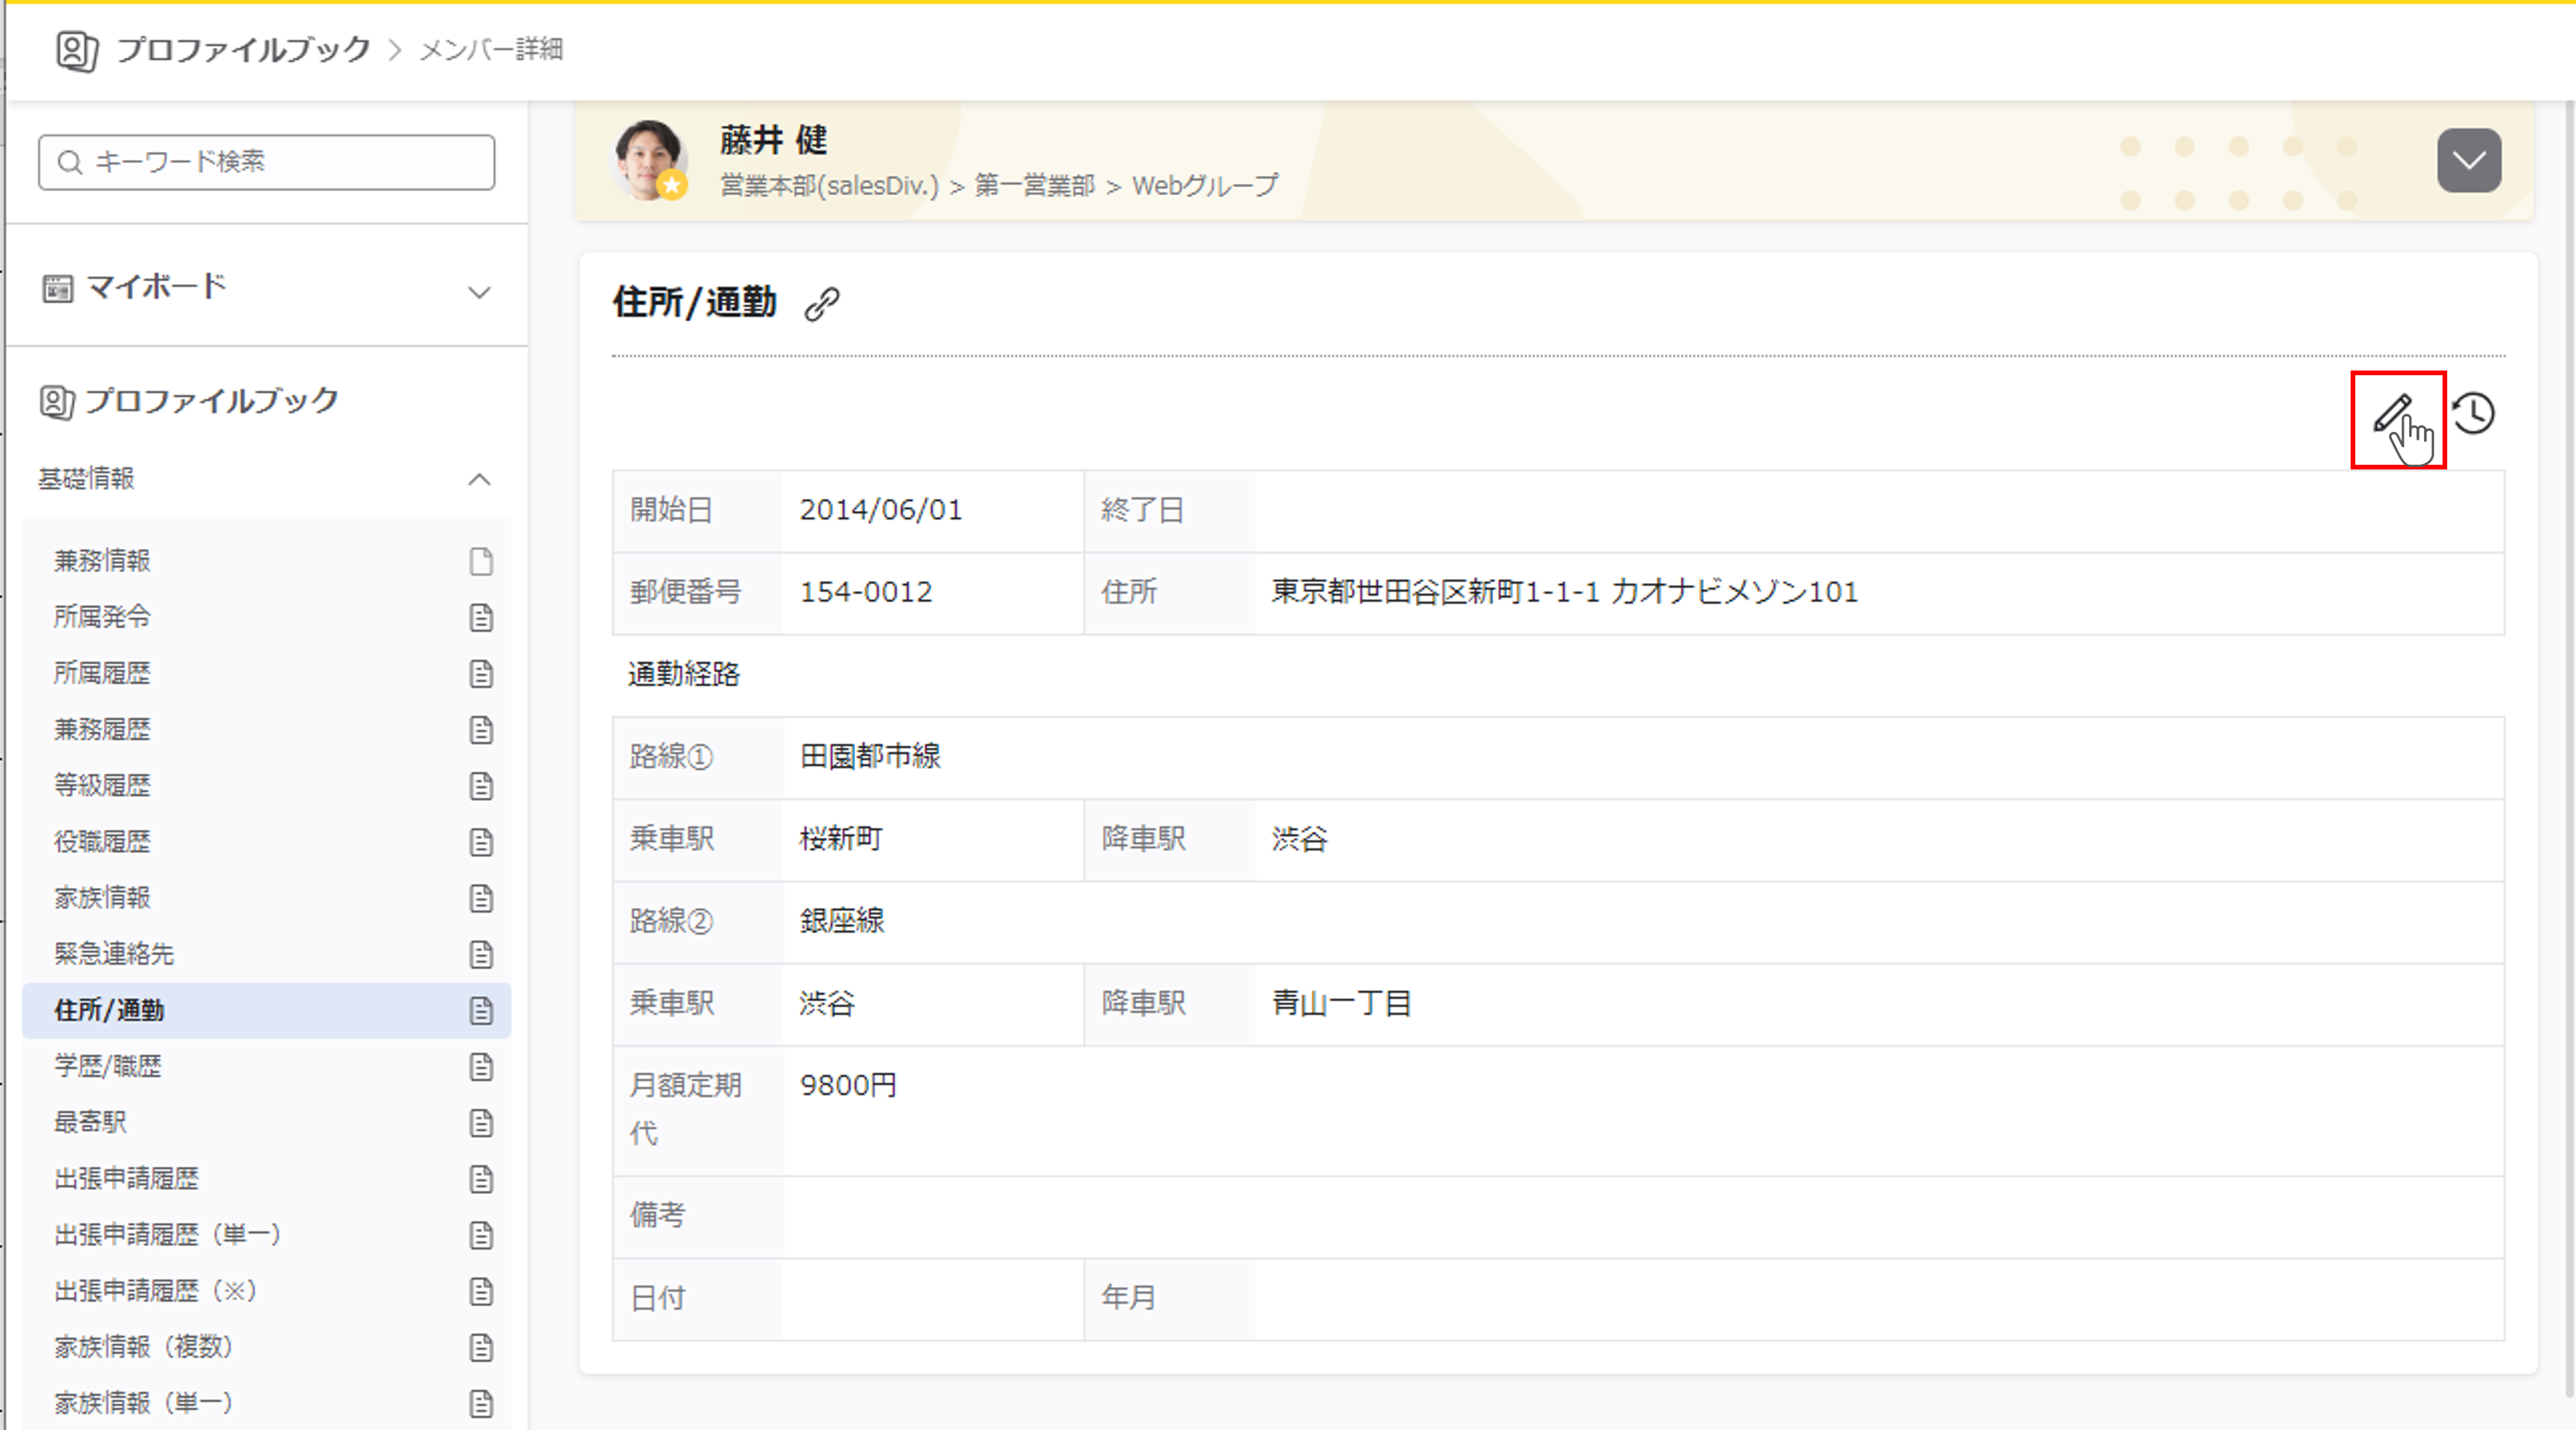Image resolution: width=2576 pixels, height=1430 pixels.
Task: Copy link icon beside 住所/通勤 heading
Action: point(822,304)
